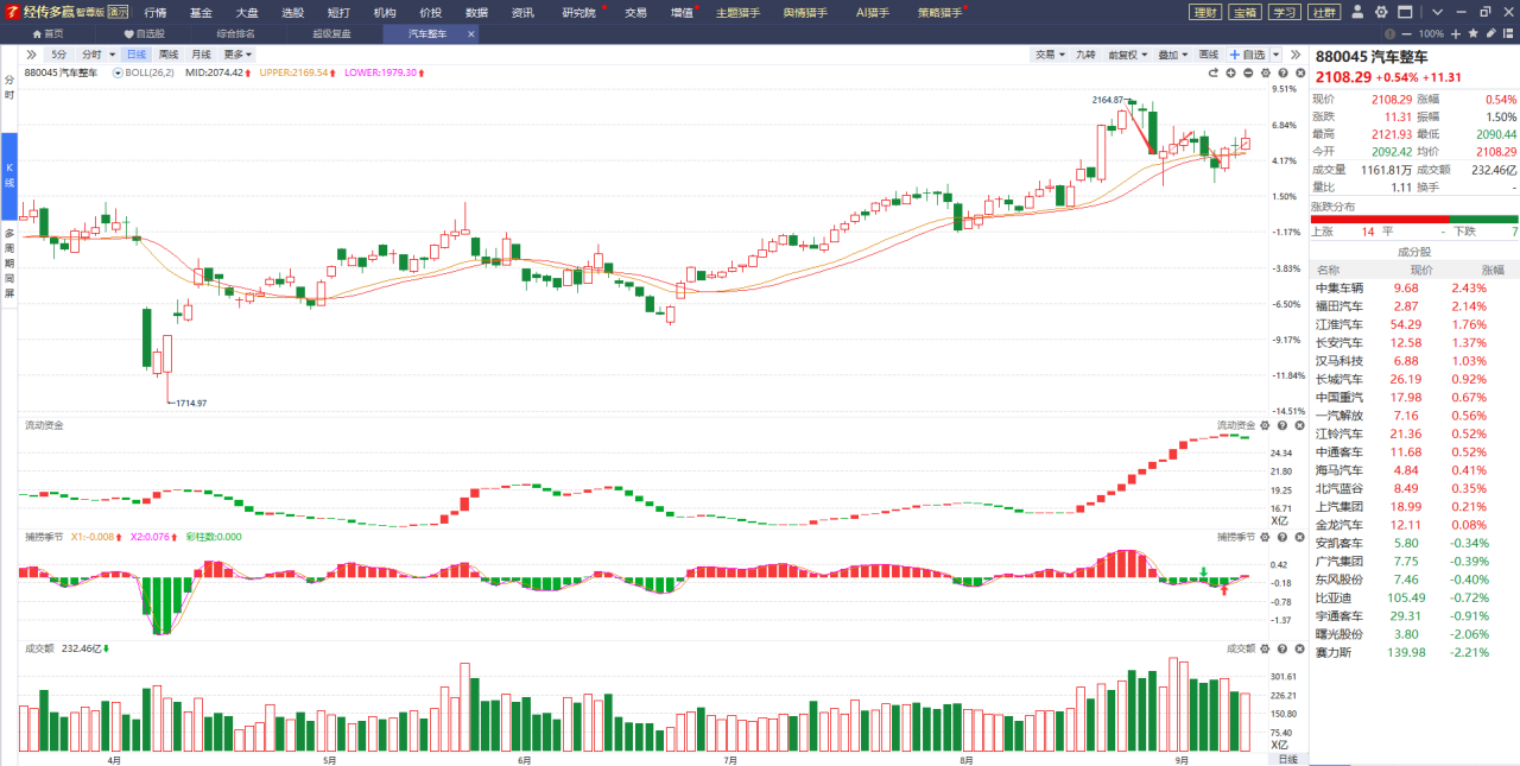1520x766 pixels.
Task: Click the plus circle icon above main chart
Action: (x=1231, y=73)
